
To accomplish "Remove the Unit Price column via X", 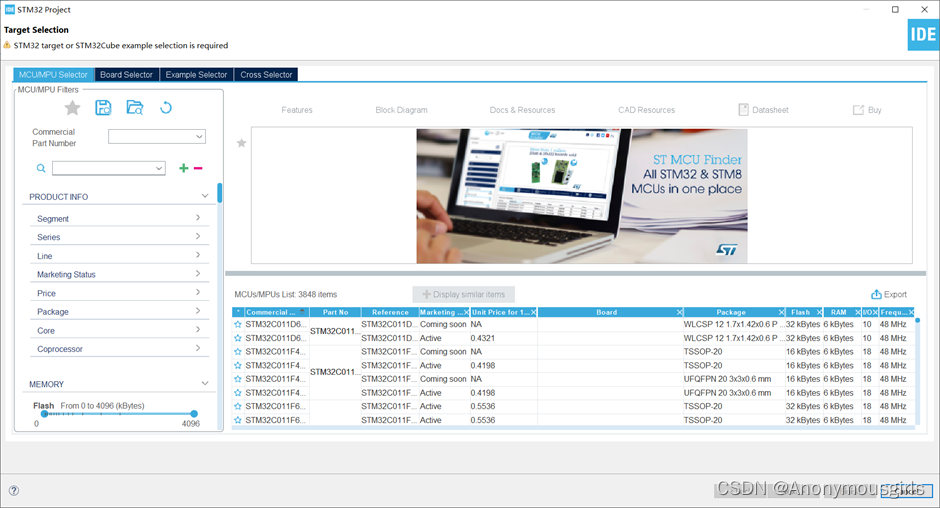I will coord(534,312).
